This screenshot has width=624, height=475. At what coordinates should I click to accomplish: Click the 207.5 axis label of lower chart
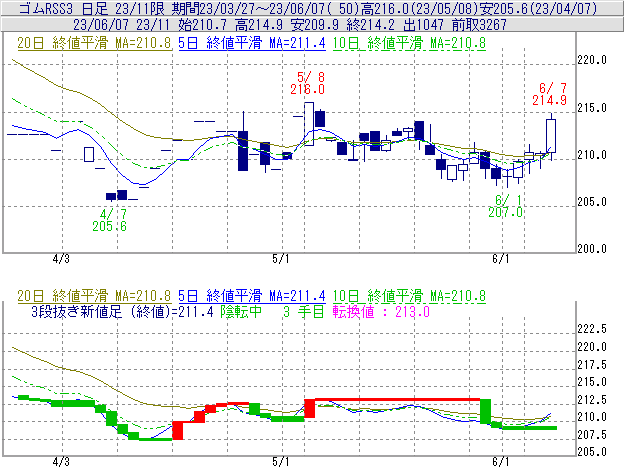pyautogui.click(x=592, y=434)
